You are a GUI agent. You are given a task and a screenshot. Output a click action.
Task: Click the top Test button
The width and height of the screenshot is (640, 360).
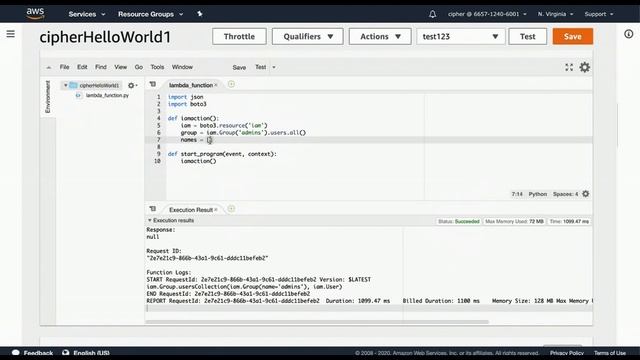pos(527,36)
